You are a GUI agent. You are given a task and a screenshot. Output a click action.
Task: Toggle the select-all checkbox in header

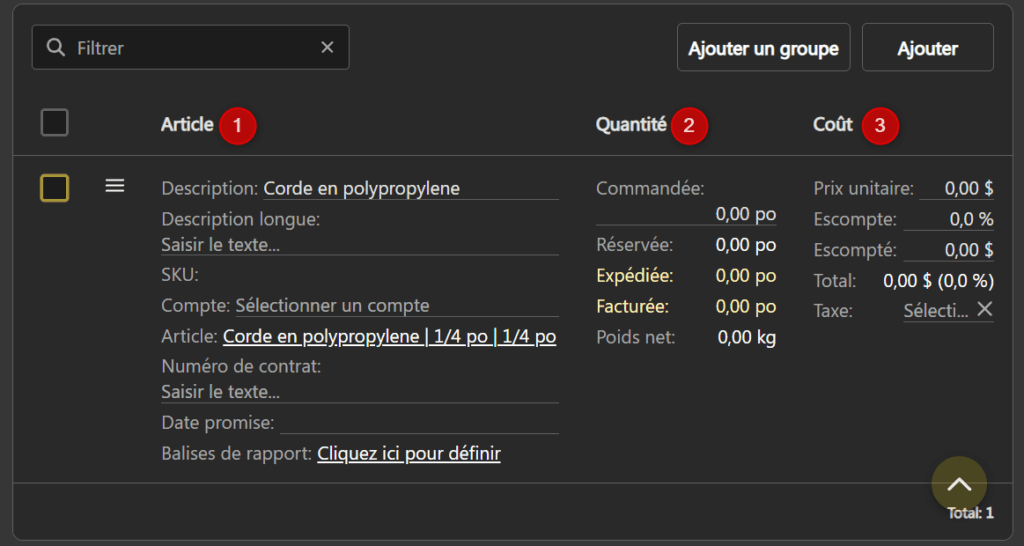55,124
